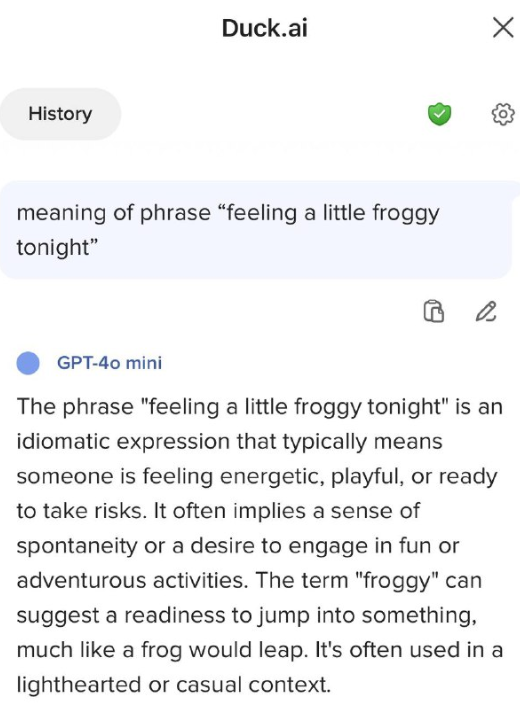Open settings via the gear icon
The image size is (520, 716).
pyautogui.click(x=503, y=114)
